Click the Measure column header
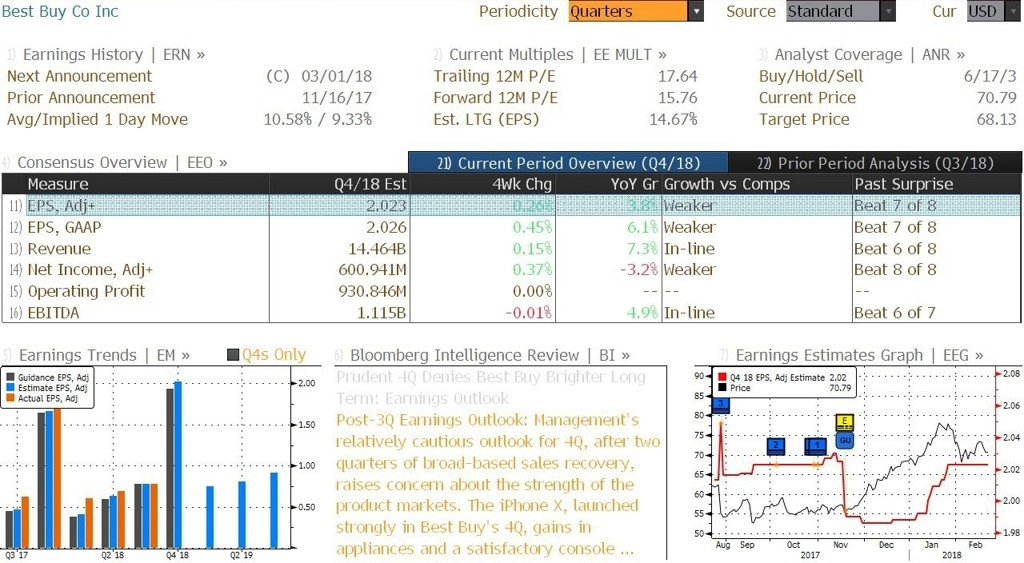Viewport: 1024px width, 563px height. 147,184
